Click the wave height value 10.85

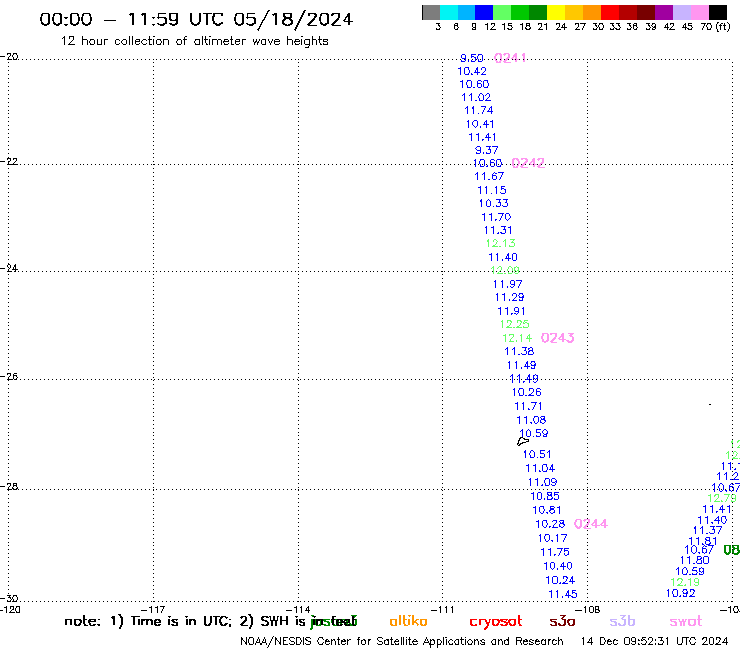(545, 496)
